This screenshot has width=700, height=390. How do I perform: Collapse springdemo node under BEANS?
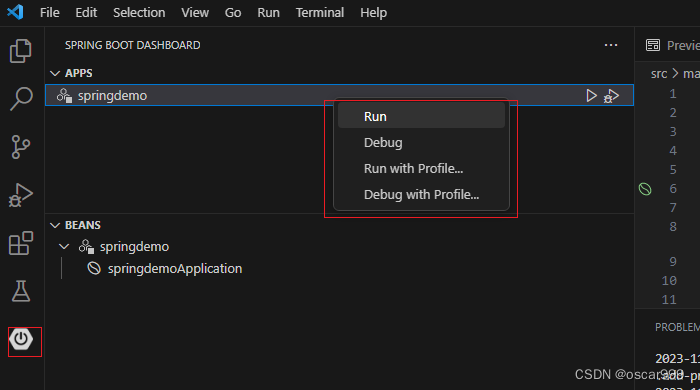tap(64, 246)
